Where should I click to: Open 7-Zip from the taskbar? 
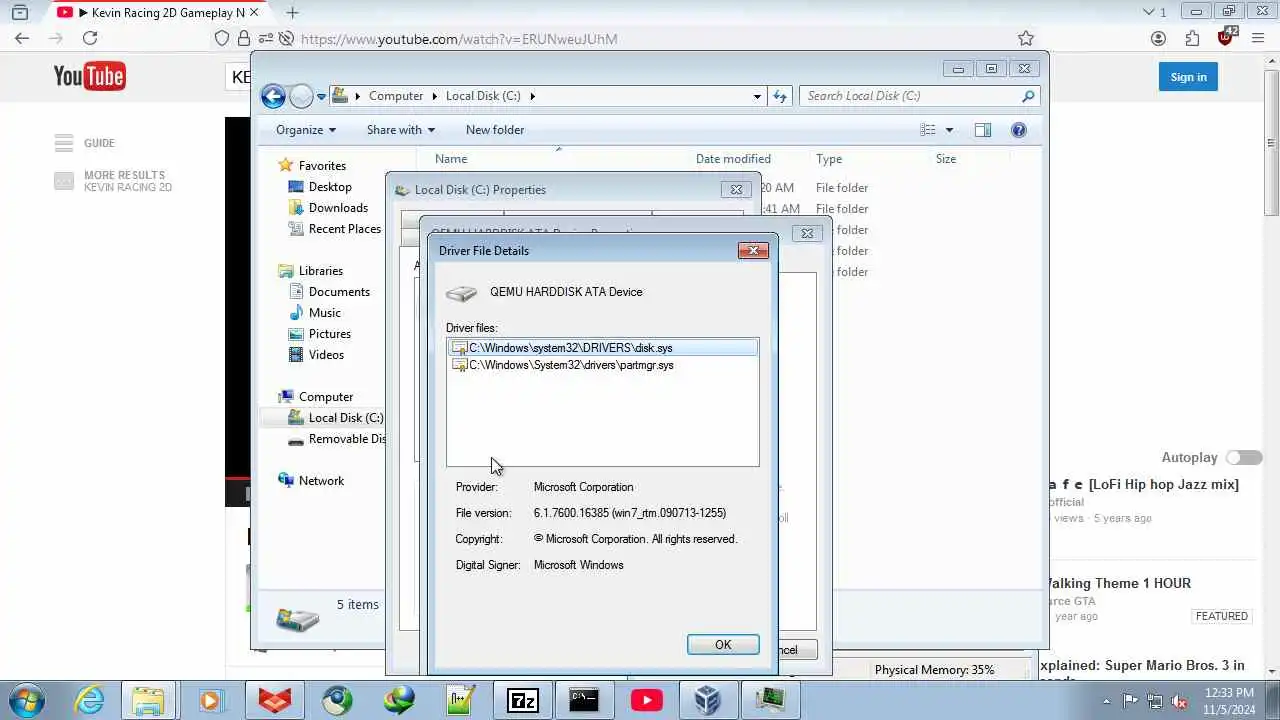(523, 700)
